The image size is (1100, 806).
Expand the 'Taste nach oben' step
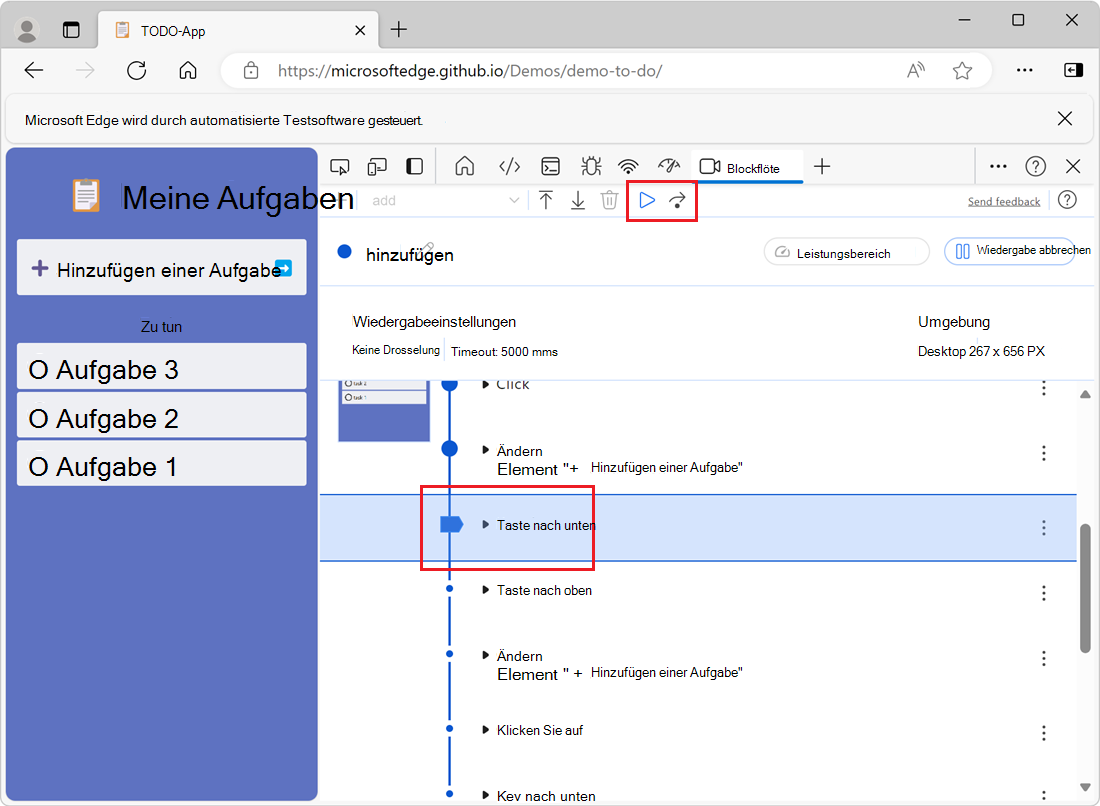click(486, 590)
